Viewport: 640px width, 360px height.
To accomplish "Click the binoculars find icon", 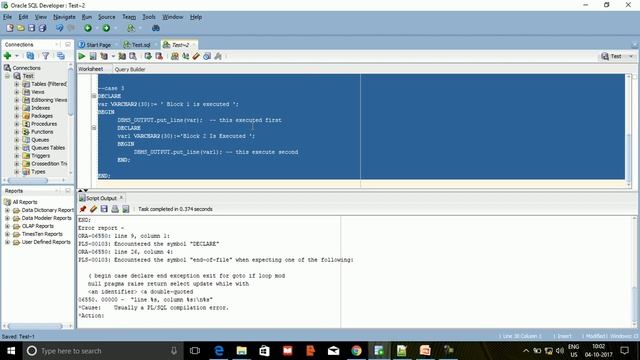I will click(x=156, y=28).
